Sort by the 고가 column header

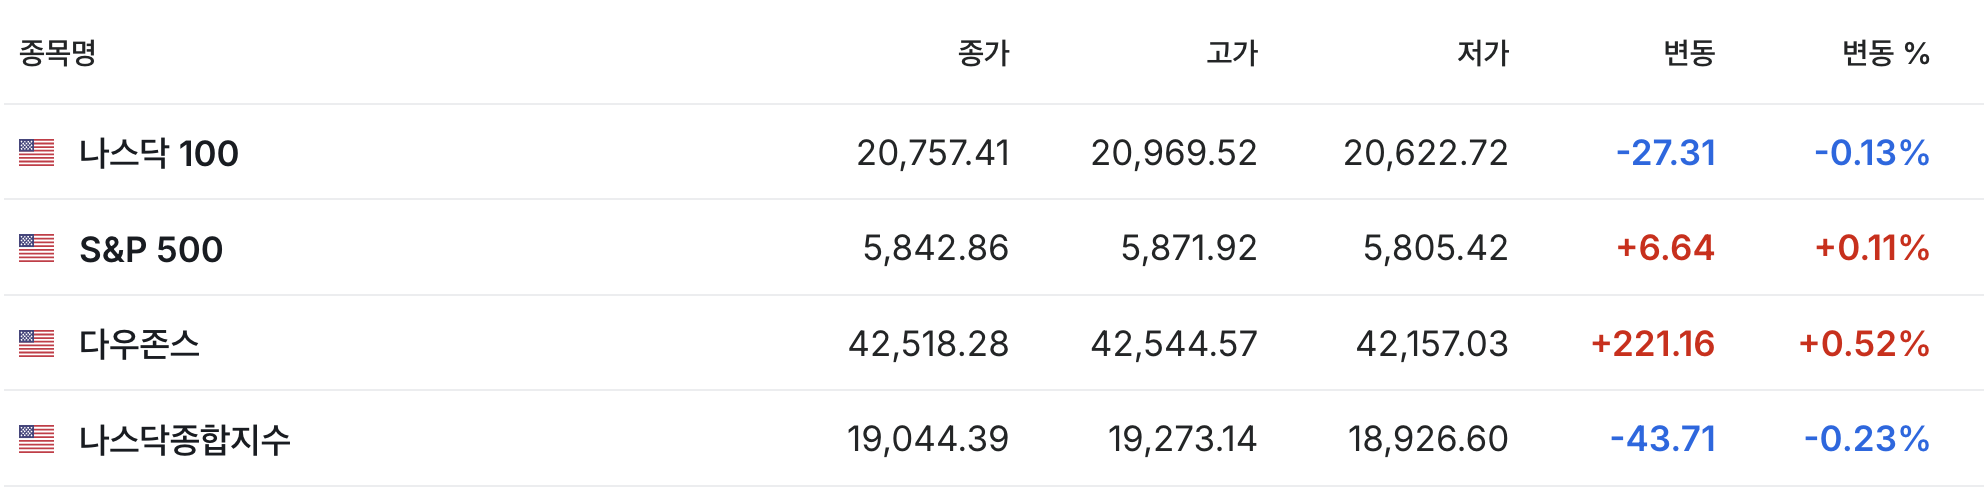pos(1232,52)
